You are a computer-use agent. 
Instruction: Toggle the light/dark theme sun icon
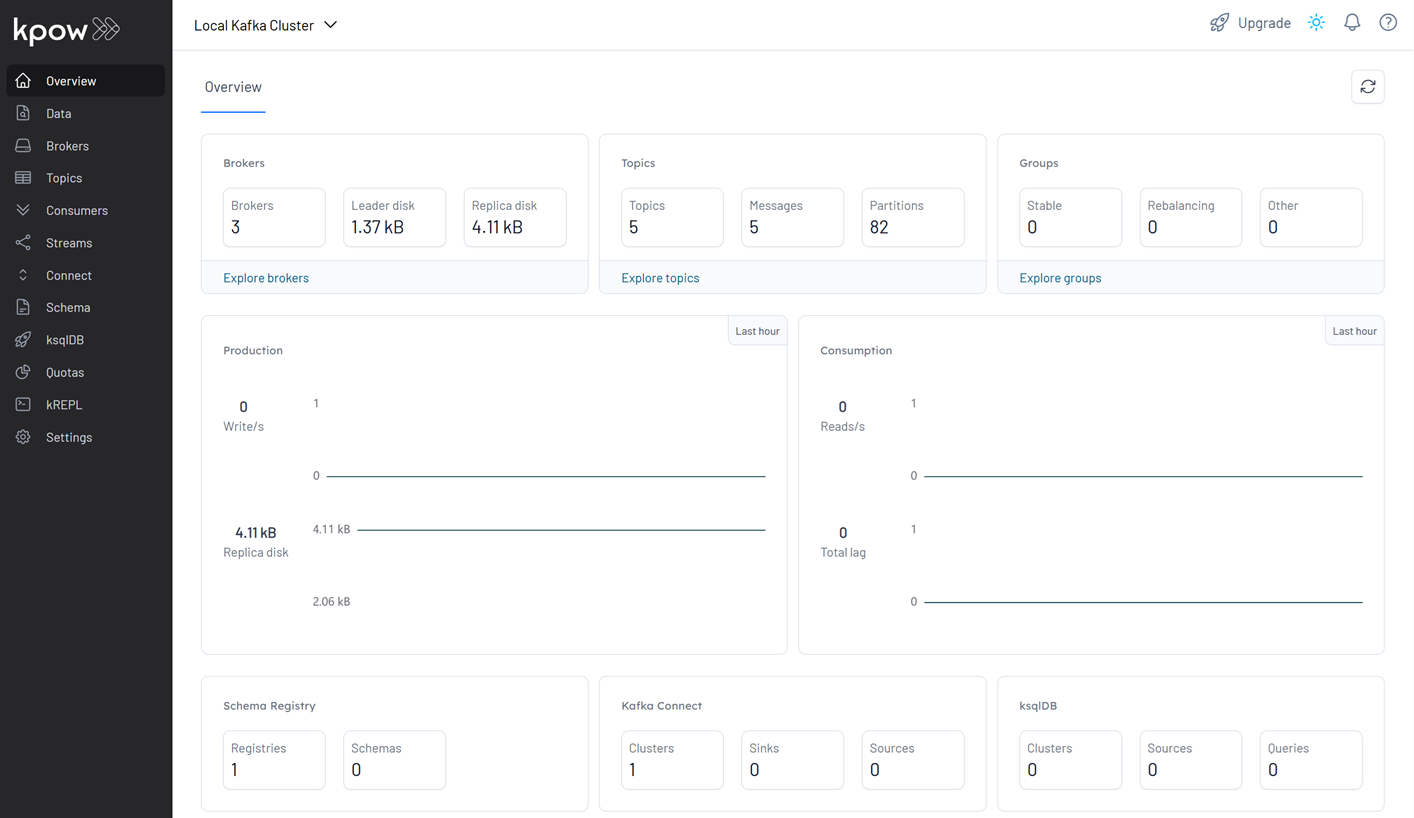pos(1316,23)
